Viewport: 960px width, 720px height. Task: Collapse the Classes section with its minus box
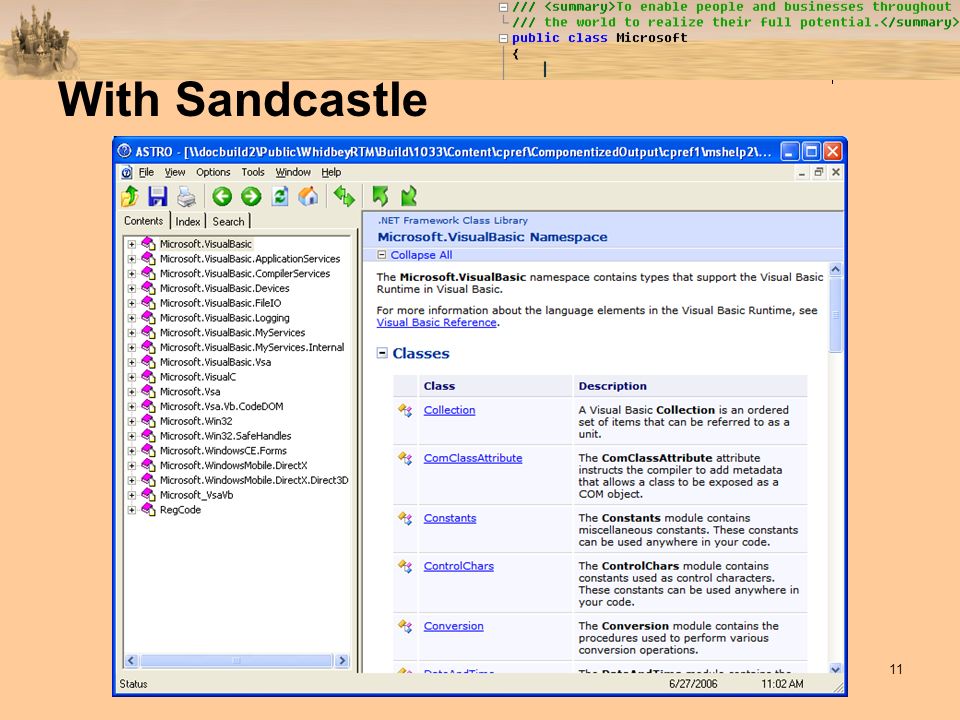tap(382, 353)
